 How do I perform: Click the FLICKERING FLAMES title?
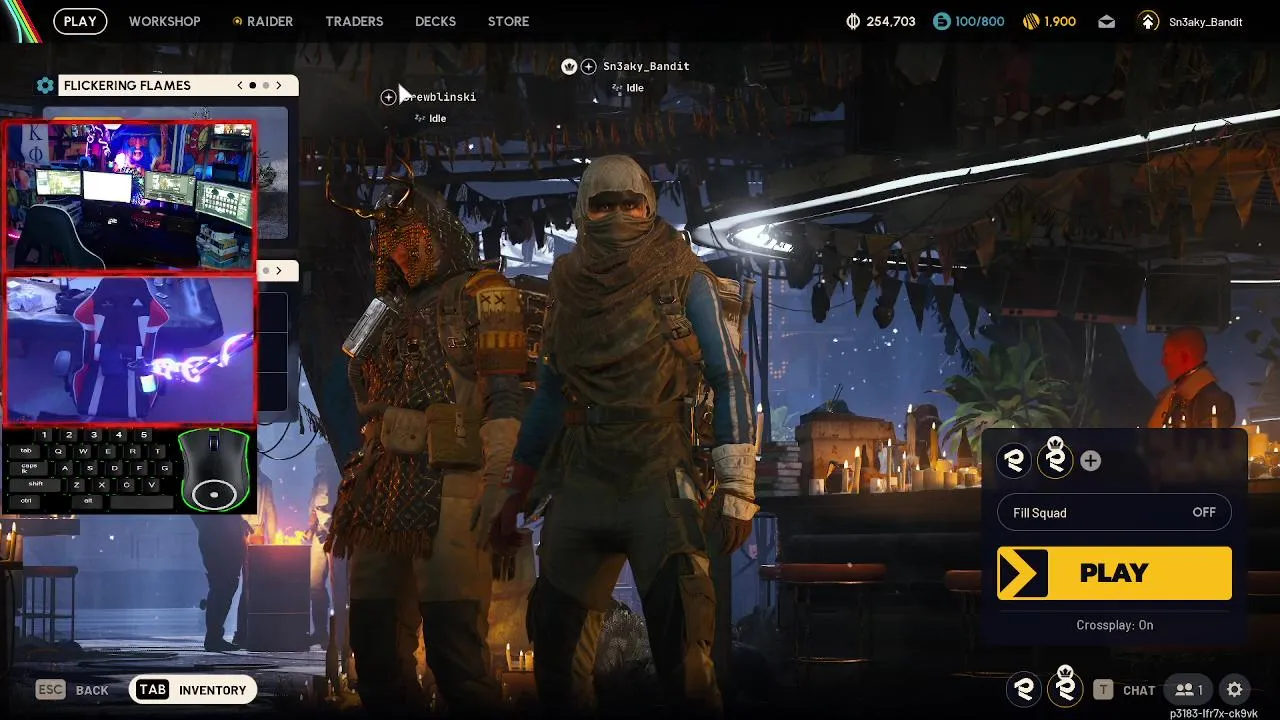point(127,86)
